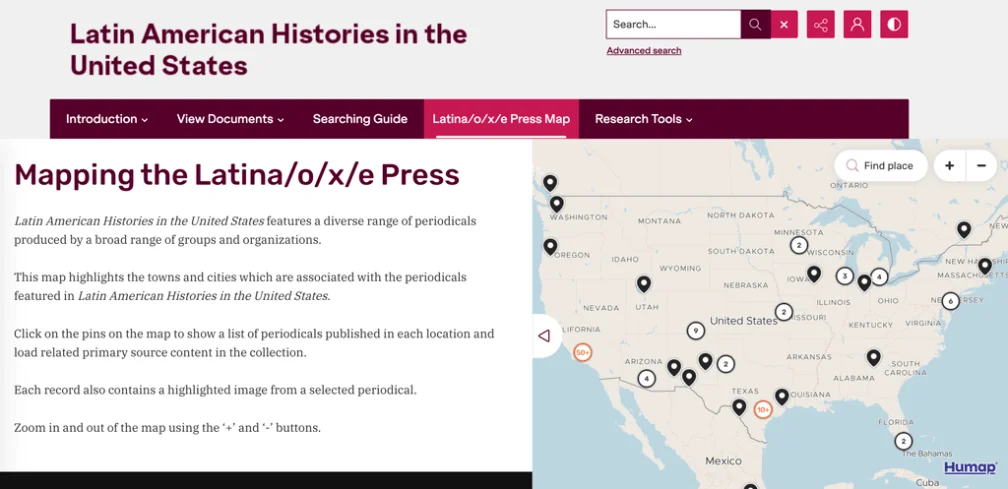Expand the Introduction menu
Viewport: 1008px width, 489px height.
click(x=107, y=119)
